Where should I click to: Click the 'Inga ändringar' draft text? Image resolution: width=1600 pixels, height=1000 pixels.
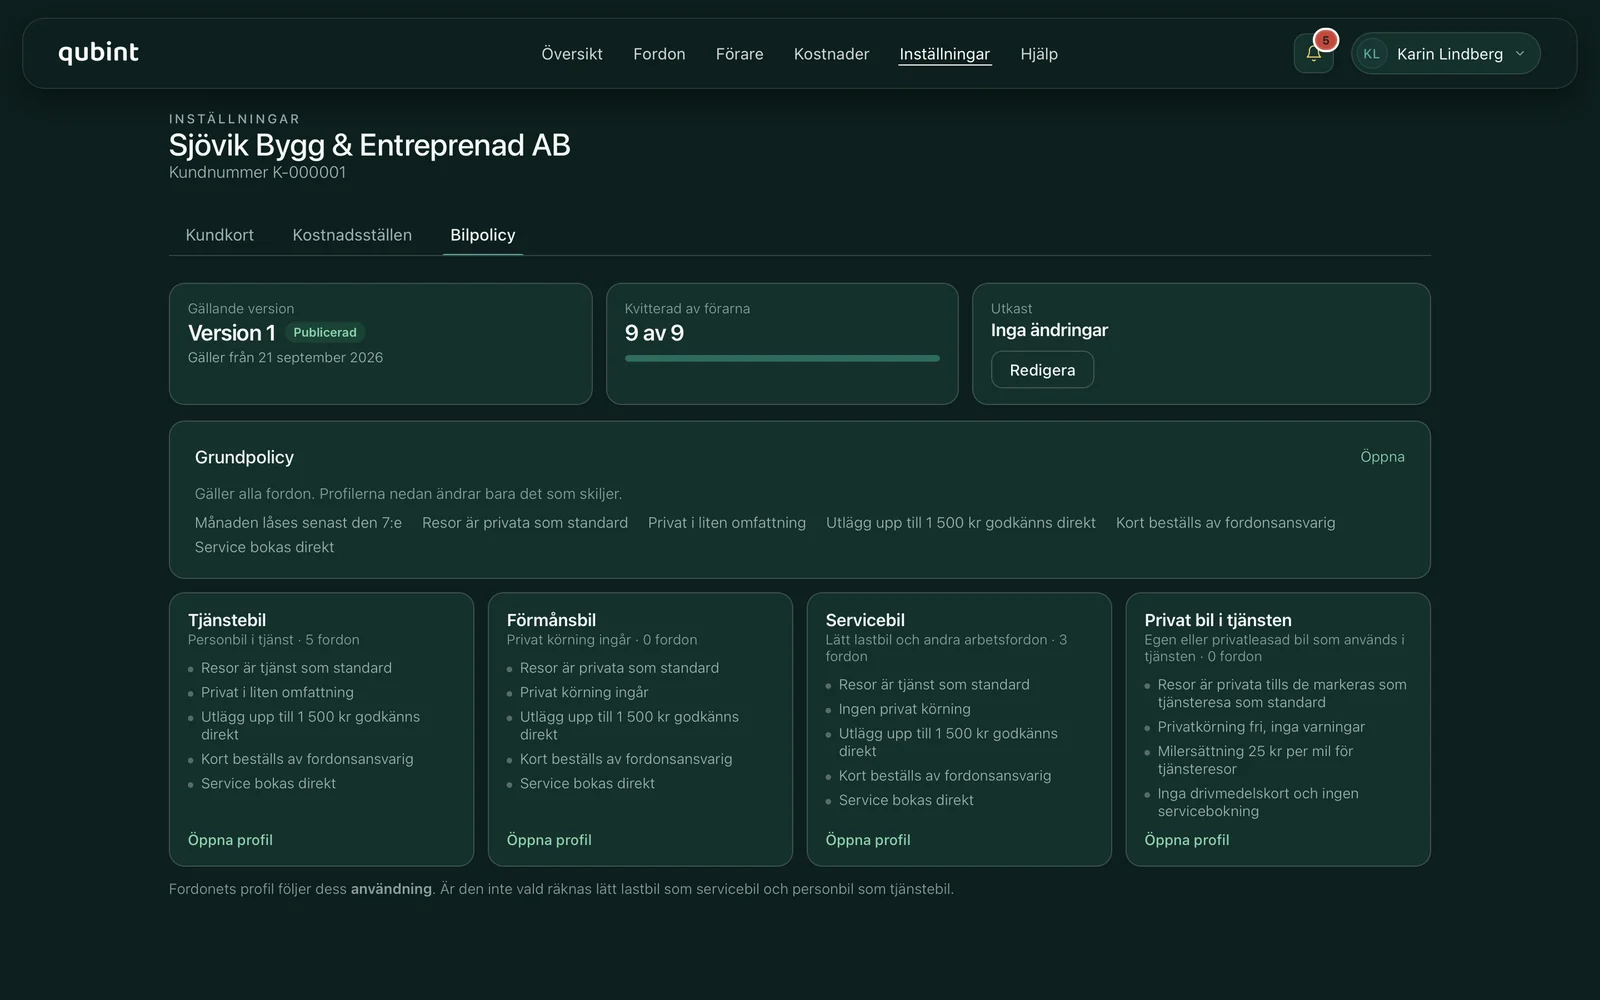1049,330
